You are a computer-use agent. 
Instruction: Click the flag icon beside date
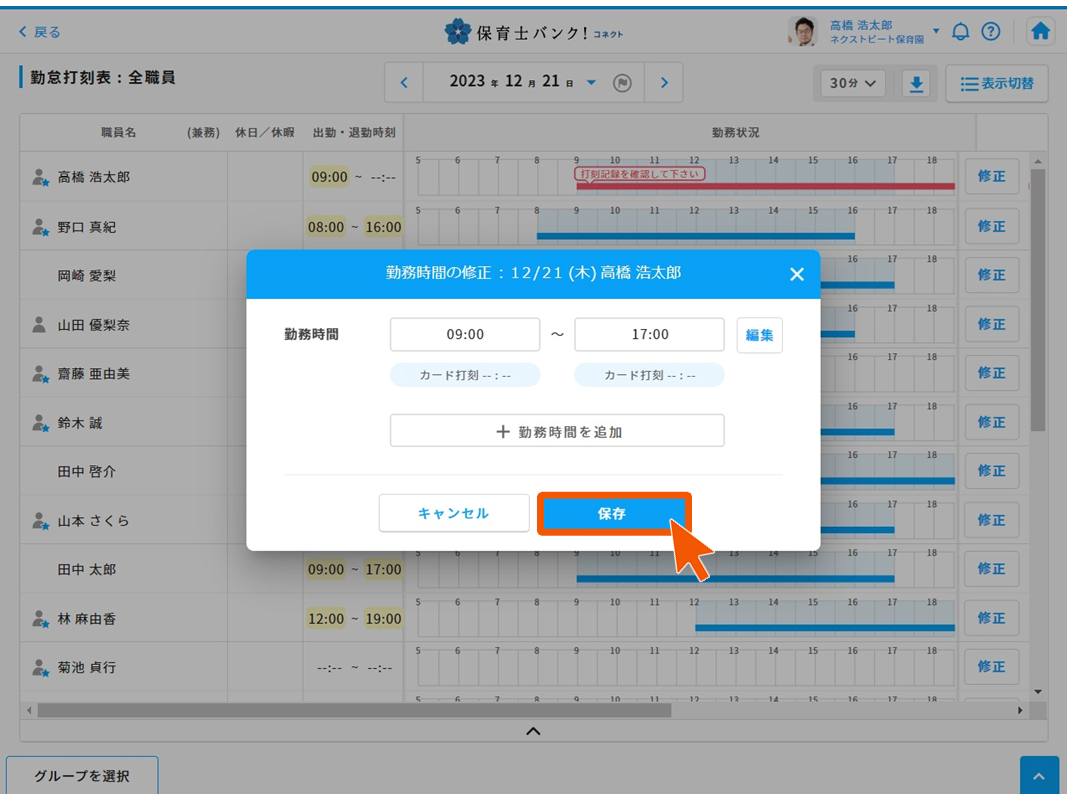622,83
